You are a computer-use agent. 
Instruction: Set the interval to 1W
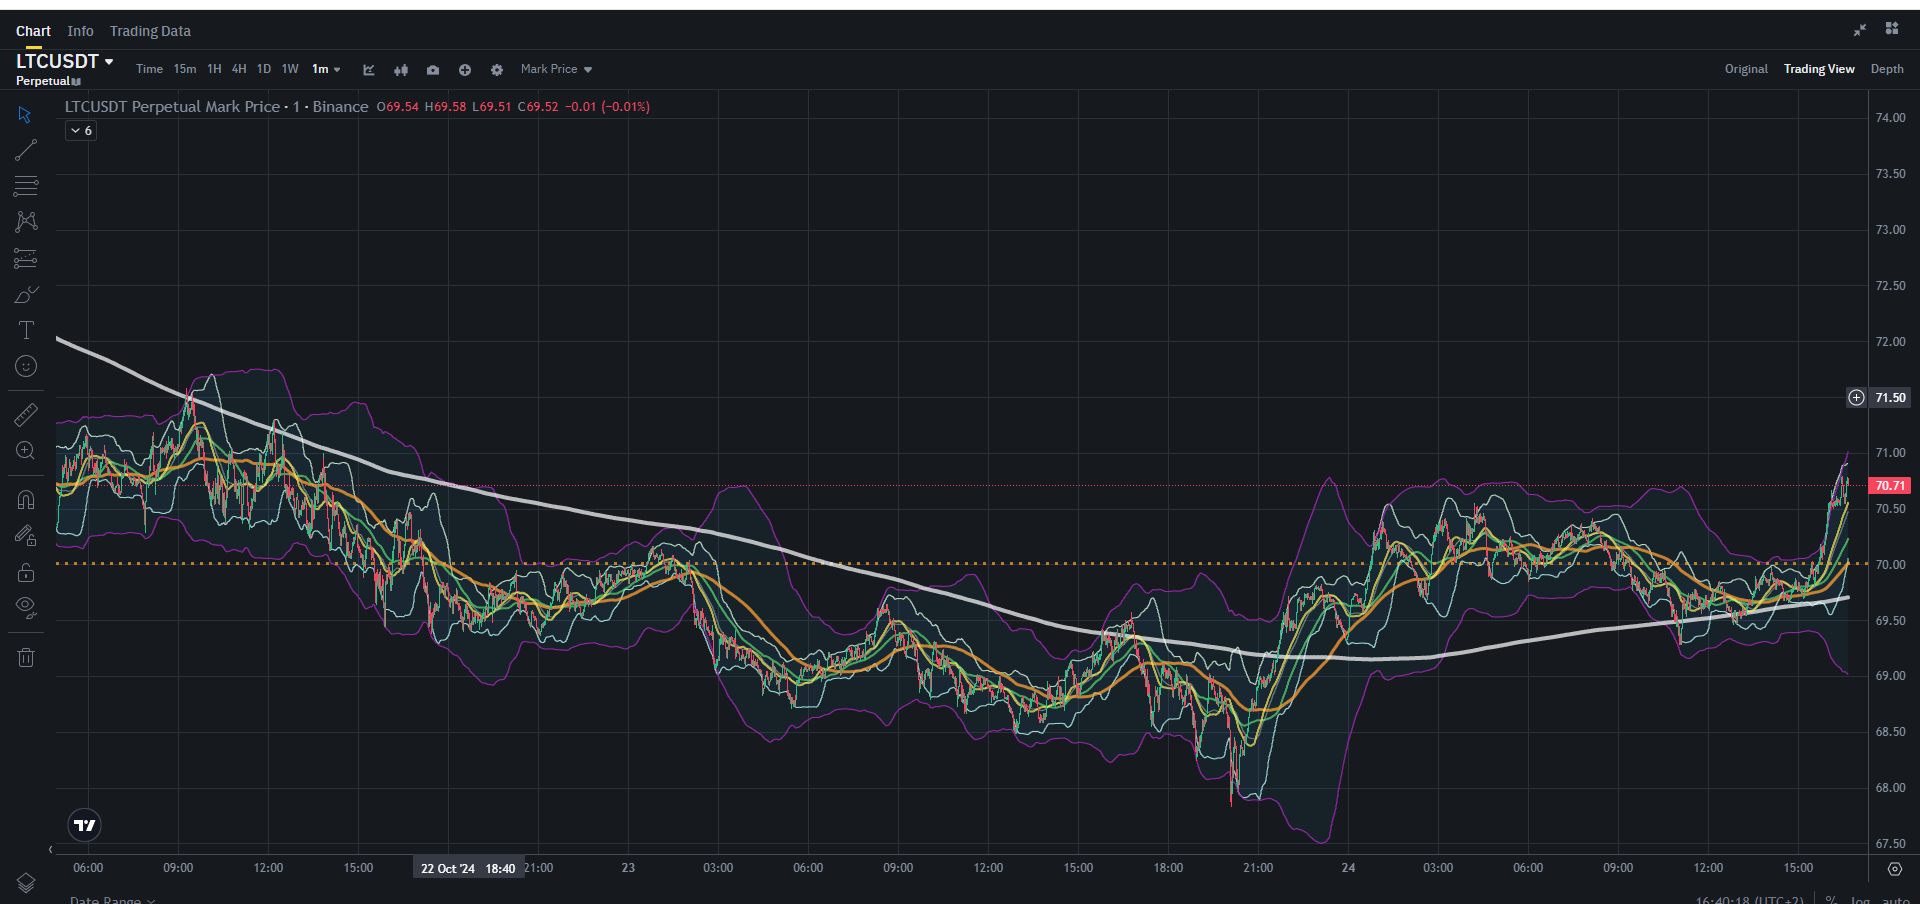pos(290,69)
